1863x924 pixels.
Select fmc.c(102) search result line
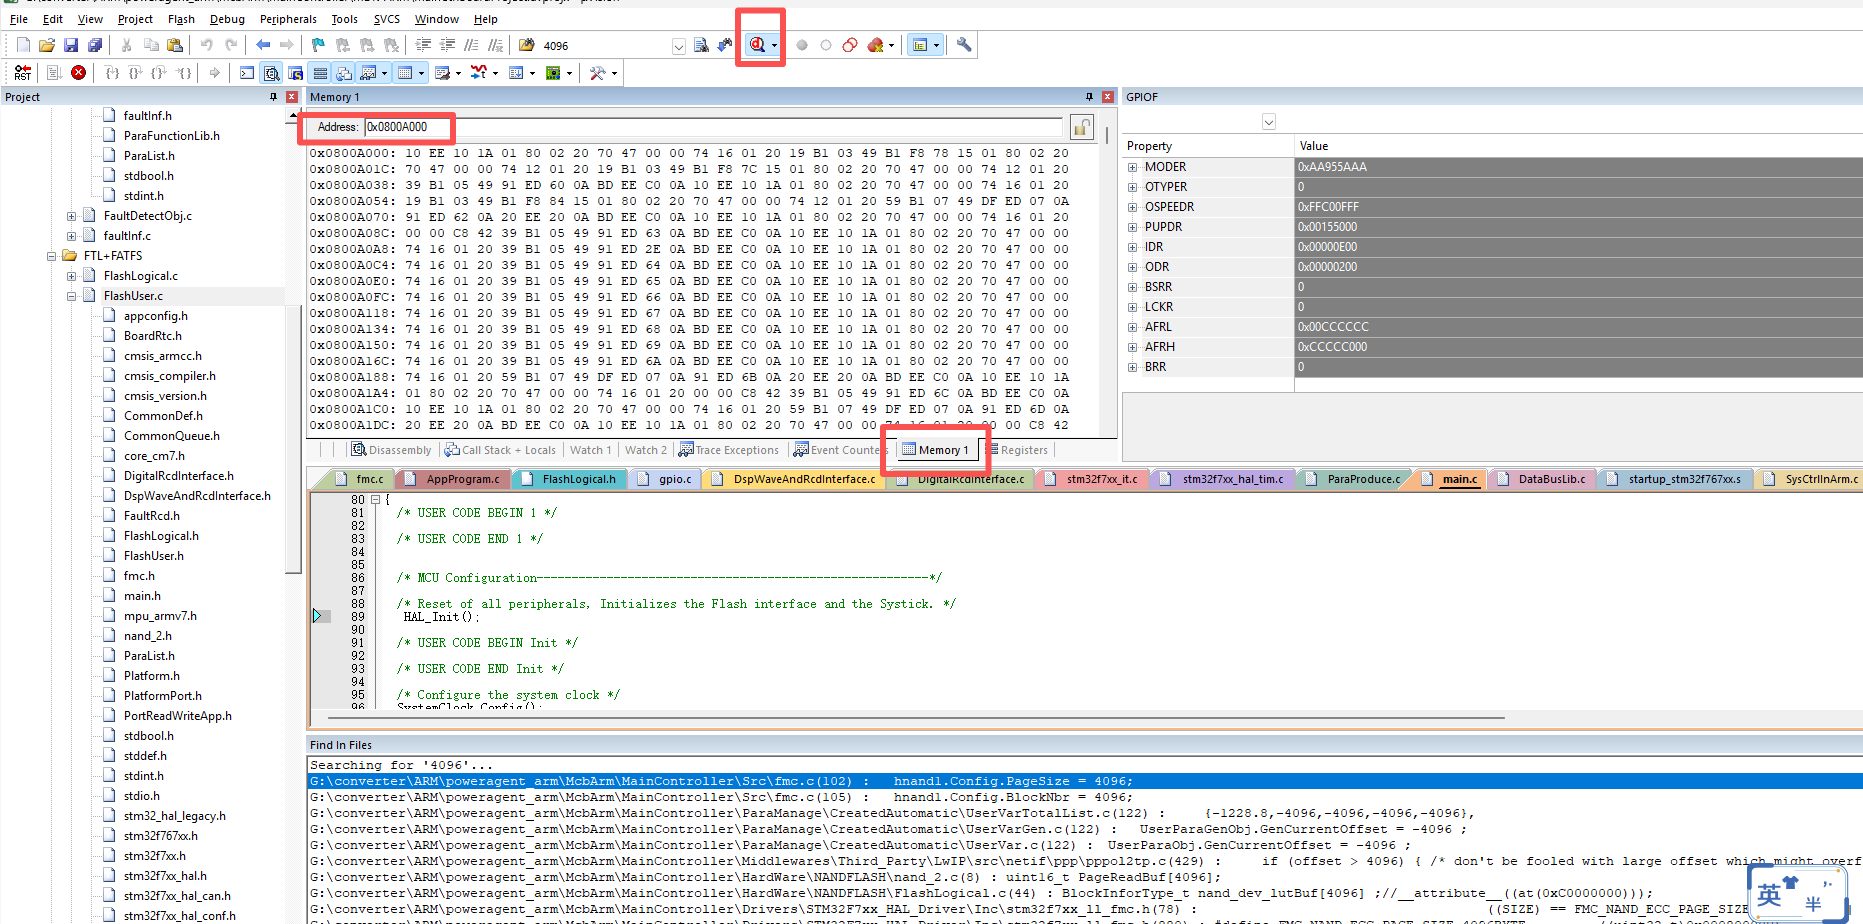(1084, 781)
